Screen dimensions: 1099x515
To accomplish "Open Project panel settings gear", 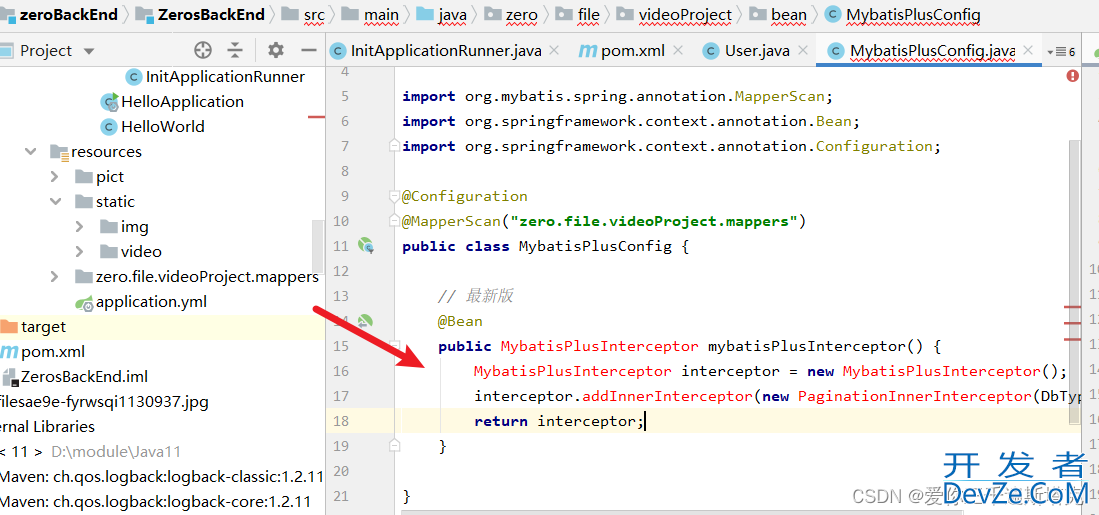I will pos(276,50).
